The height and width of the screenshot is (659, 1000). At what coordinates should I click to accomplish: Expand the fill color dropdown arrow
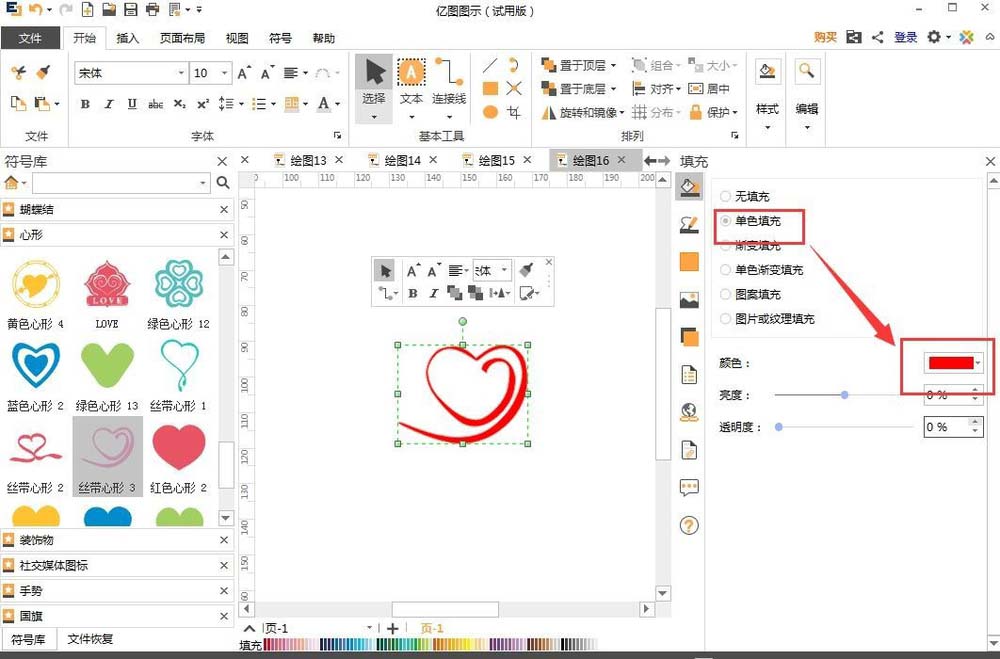pyautogui.click(x=979, y=362)
